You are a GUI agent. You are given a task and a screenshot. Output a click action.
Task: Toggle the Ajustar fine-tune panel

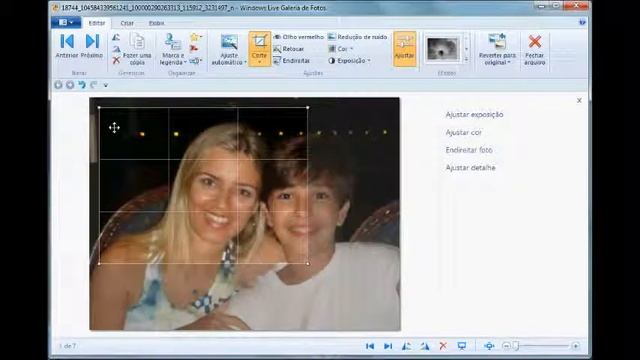[404, 49]
